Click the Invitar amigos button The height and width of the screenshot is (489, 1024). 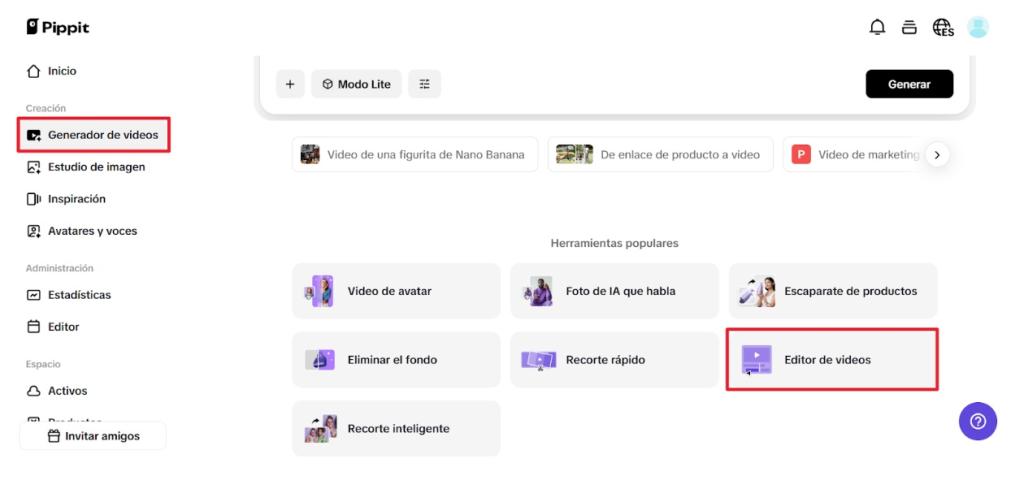tap(93, 436)
